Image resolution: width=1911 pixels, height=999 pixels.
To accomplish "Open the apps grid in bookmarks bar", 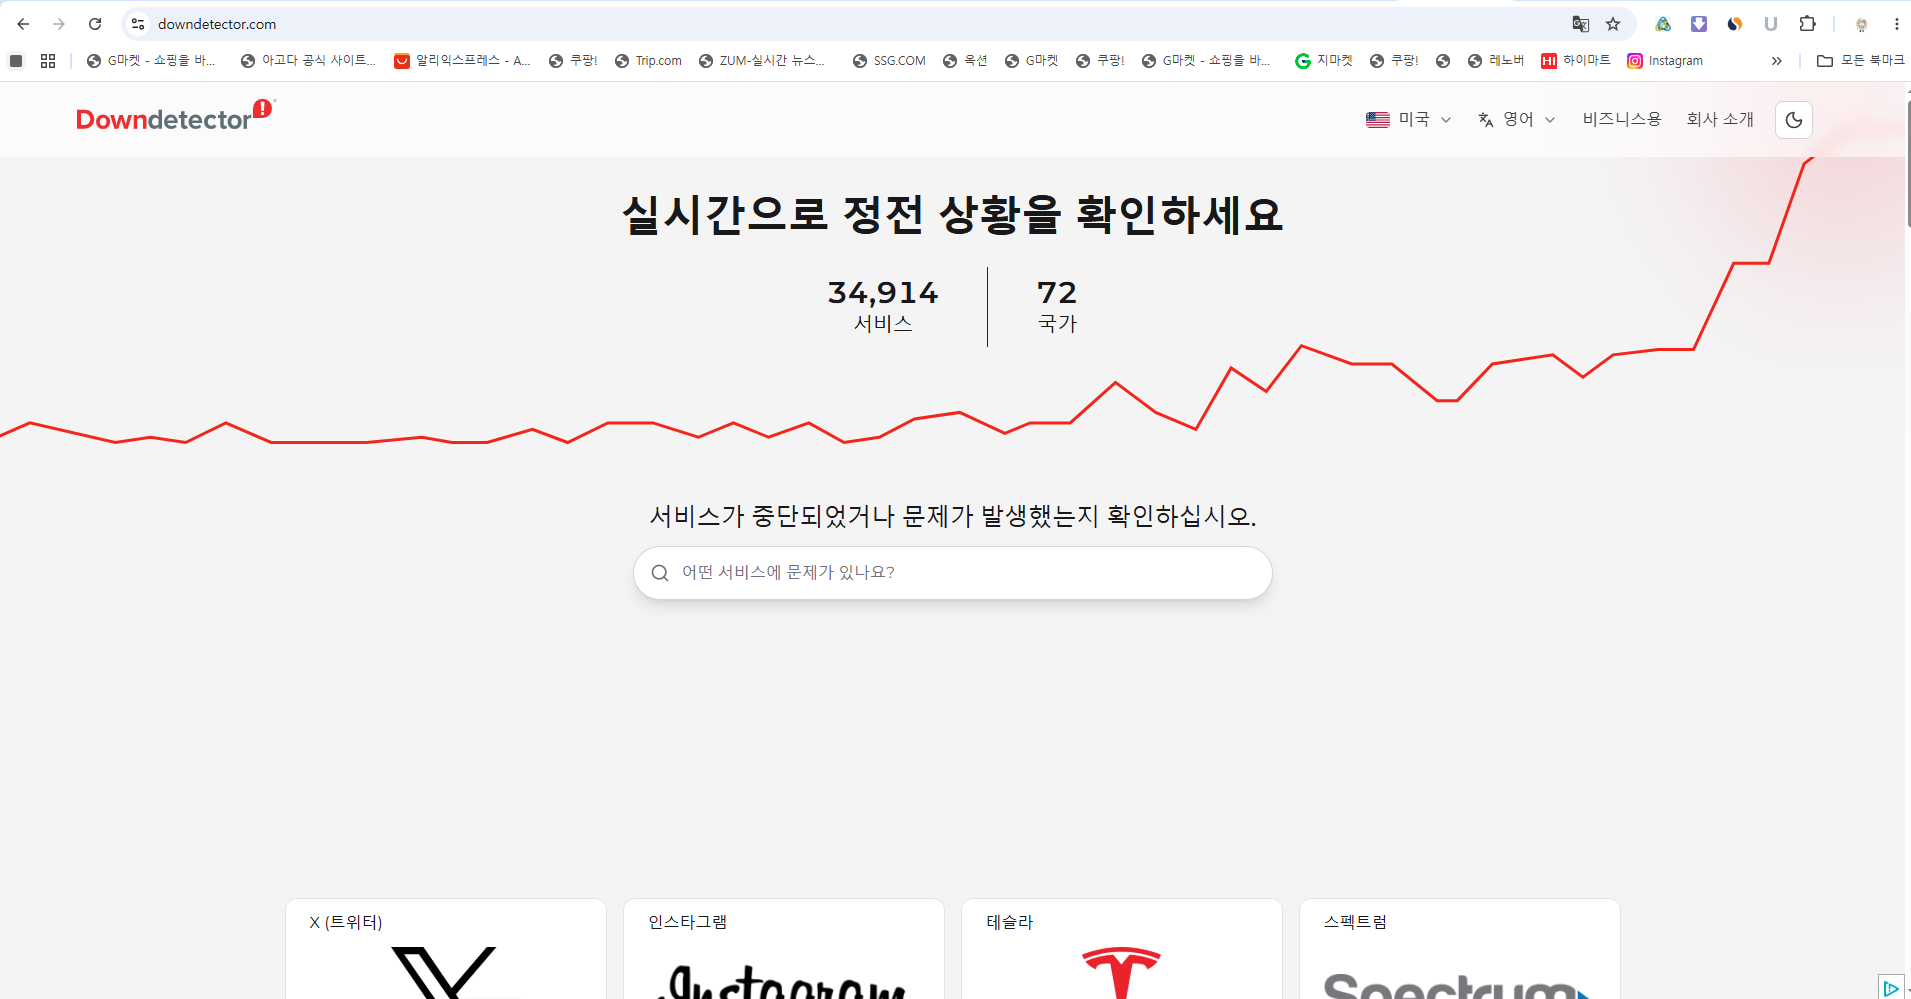I will pyautogui.click(x=48, y=61).
